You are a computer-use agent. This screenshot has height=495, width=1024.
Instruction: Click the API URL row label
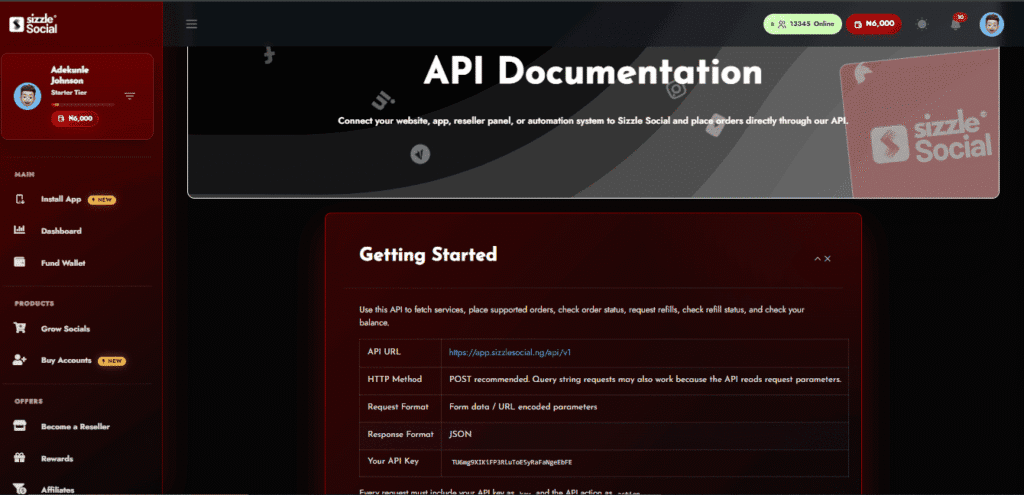click(x=384, y=351)
